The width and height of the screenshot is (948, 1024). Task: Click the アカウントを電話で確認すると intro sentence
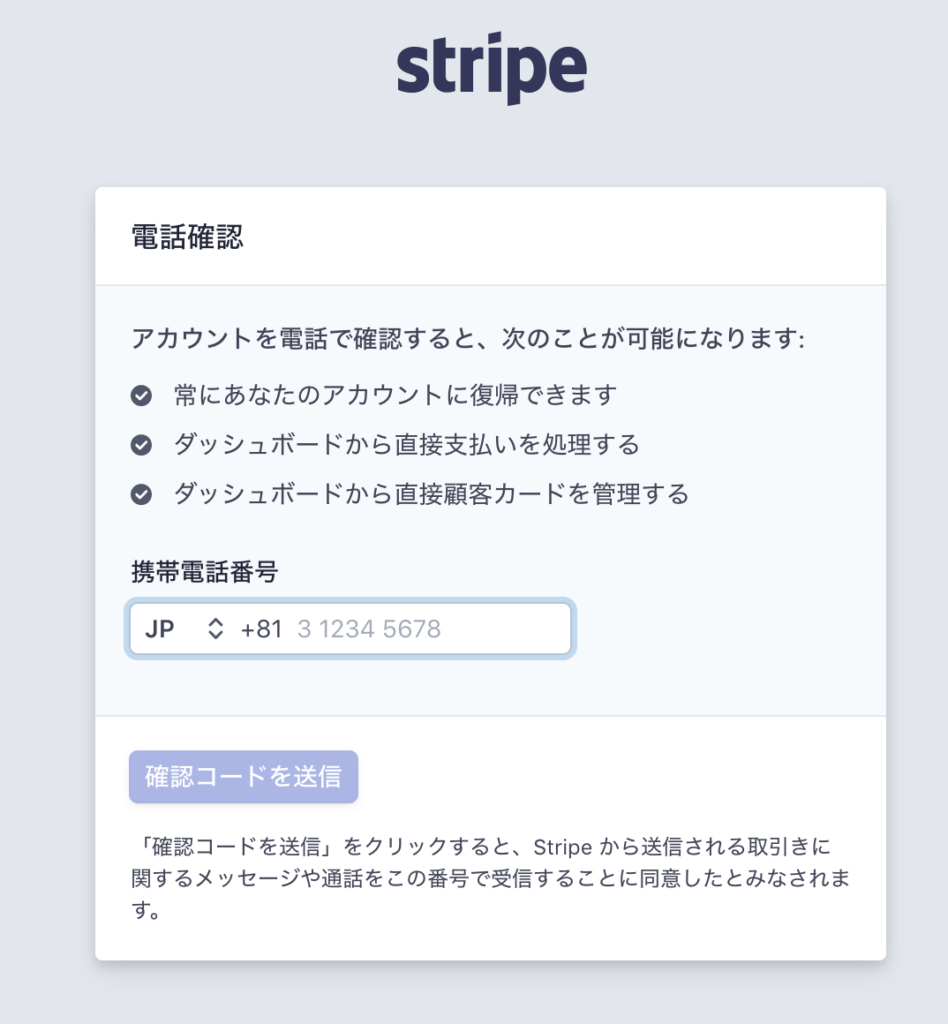coord(468,338)
